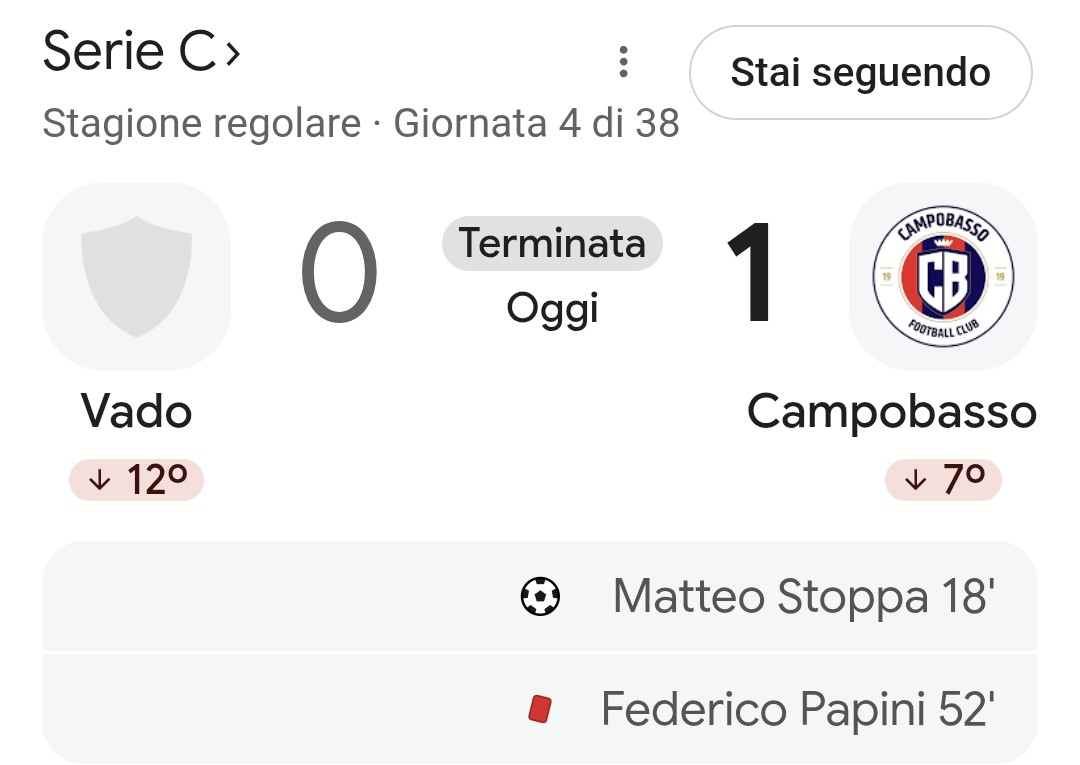Image resolution: width=1080 pixels, height=765 pixels.
Task: Click the Terminata match status chip
Action: coord(552,243)
